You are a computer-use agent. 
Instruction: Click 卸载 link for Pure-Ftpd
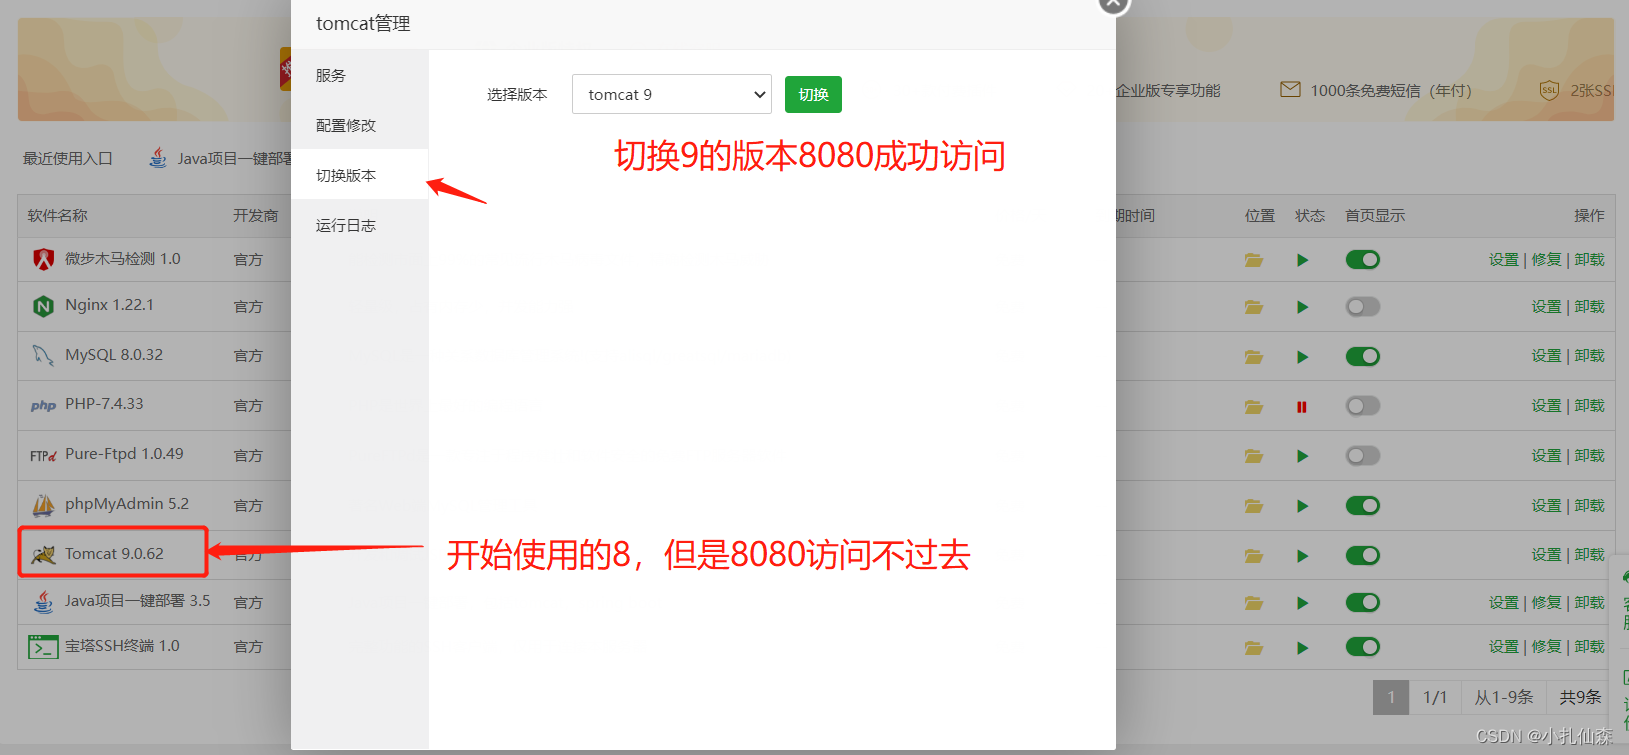point(1589,456)
